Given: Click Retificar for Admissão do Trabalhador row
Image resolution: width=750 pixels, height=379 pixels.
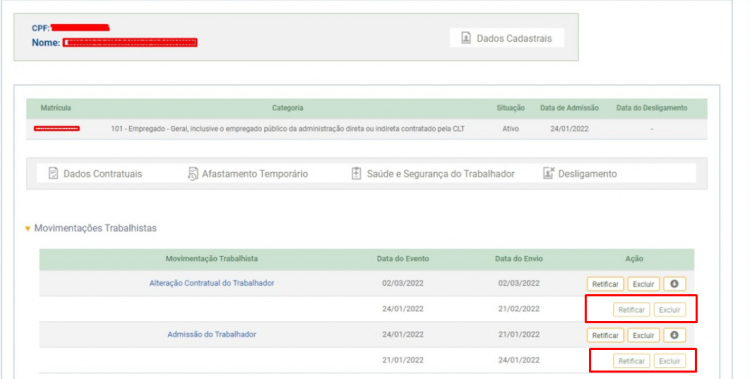Looking at the screenshot, I should tap(605, 335).
